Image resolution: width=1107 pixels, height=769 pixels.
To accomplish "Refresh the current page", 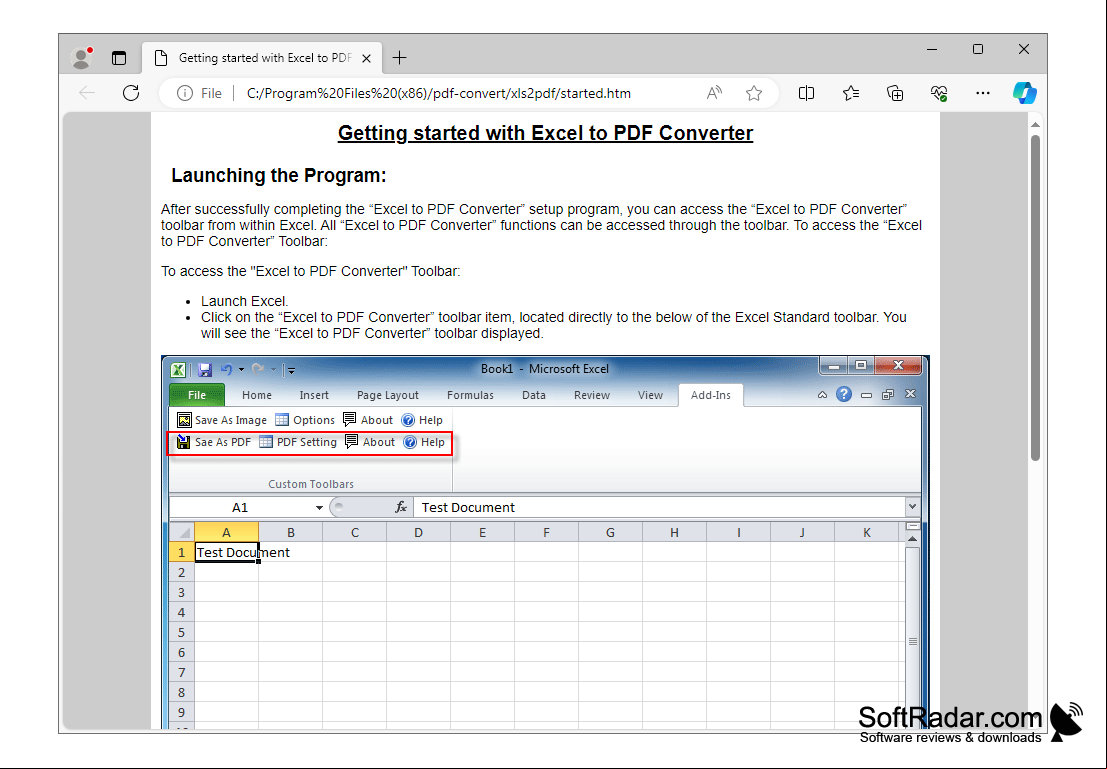I will 131,93.
